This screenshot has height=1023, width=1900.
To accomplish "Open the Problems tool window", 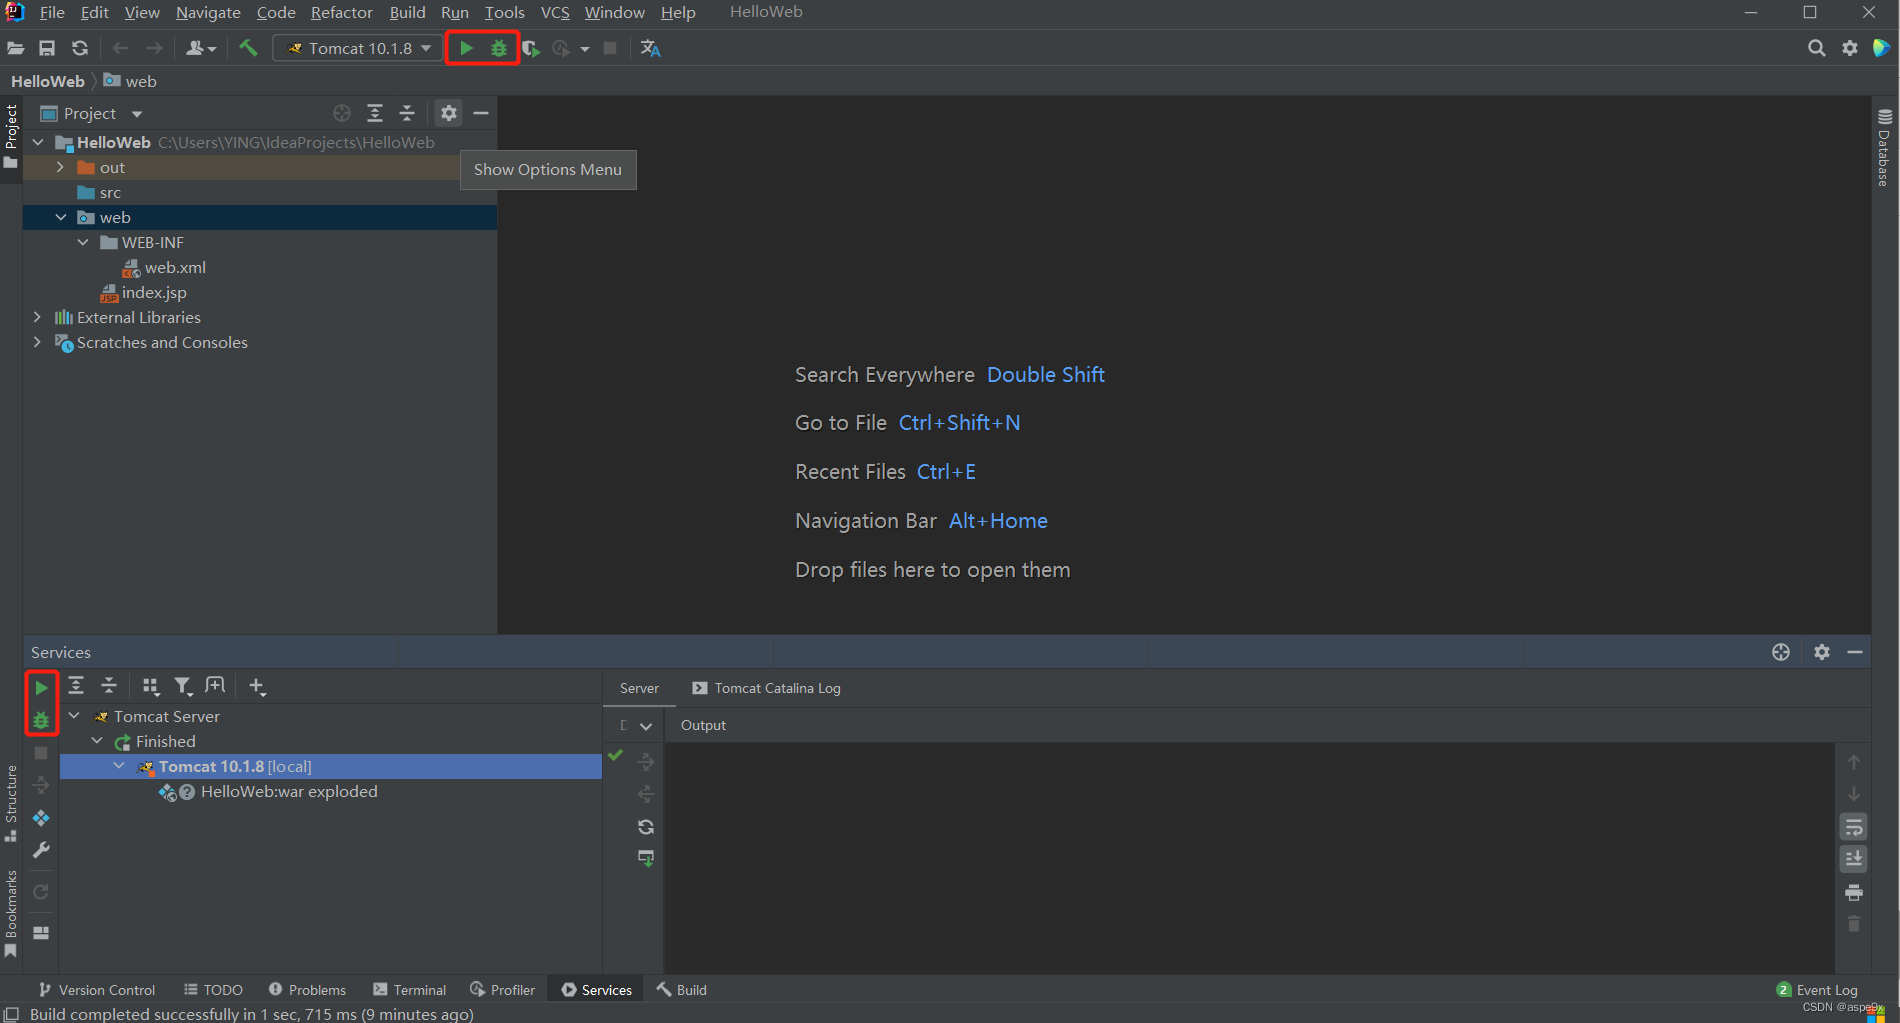I will click(307, 990).
